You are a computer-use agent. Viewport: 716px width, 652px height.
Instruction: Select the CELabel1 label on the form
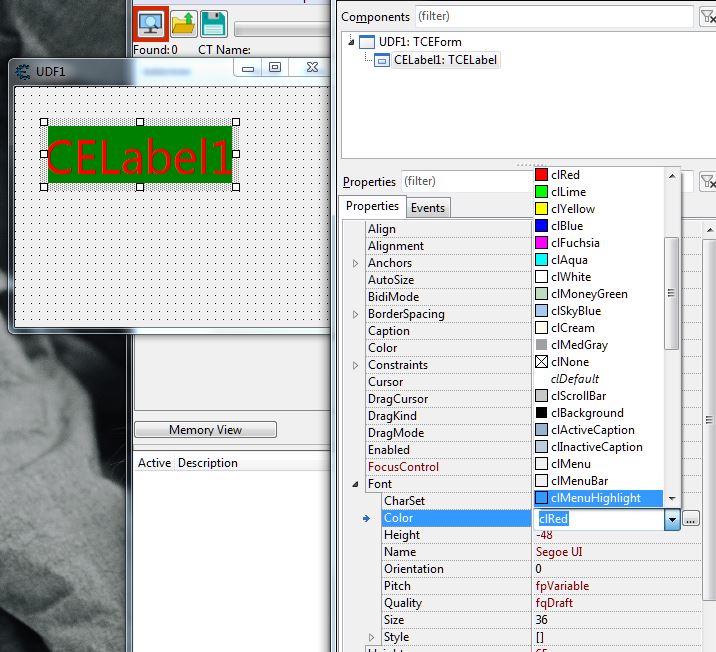(140, 154)
